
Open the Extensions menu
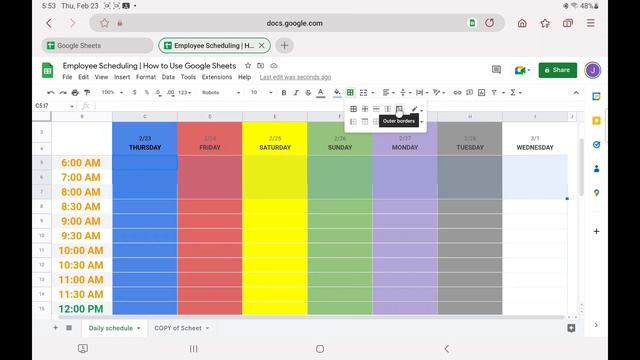click(217, 77)
